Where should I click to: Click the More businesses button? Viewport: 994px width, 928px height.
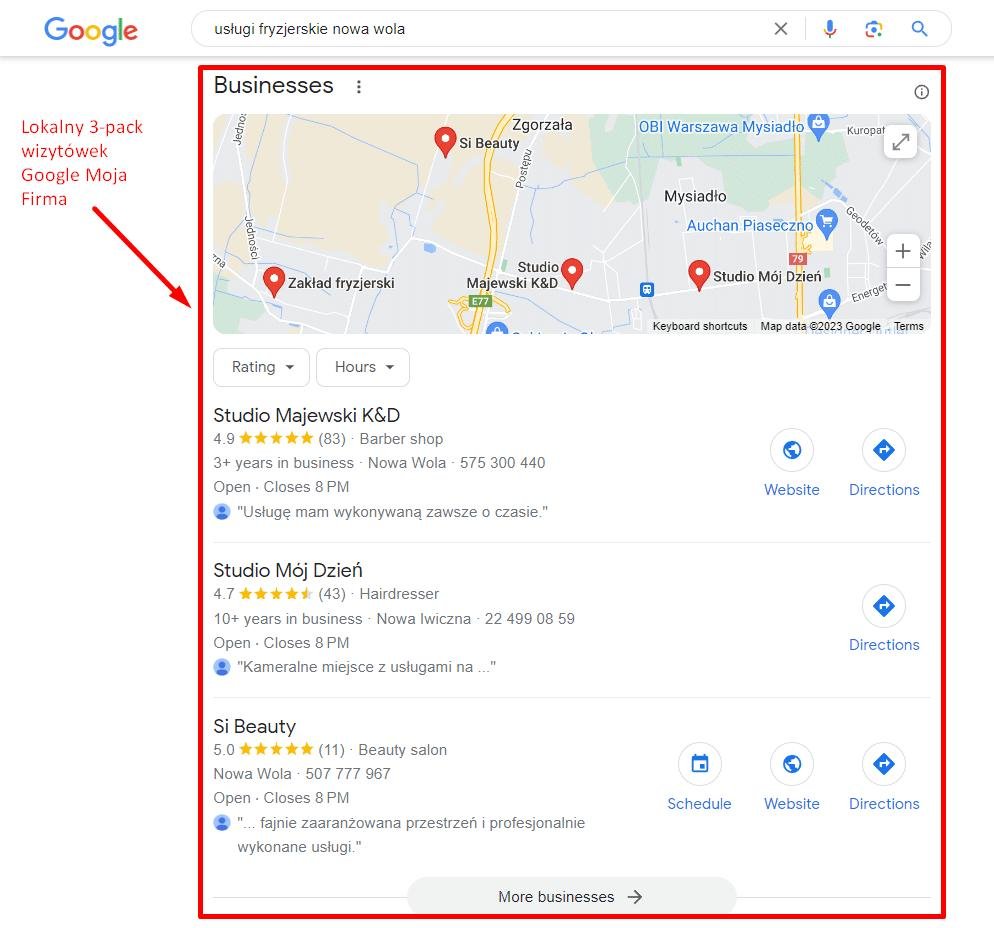tap(572, 896)
